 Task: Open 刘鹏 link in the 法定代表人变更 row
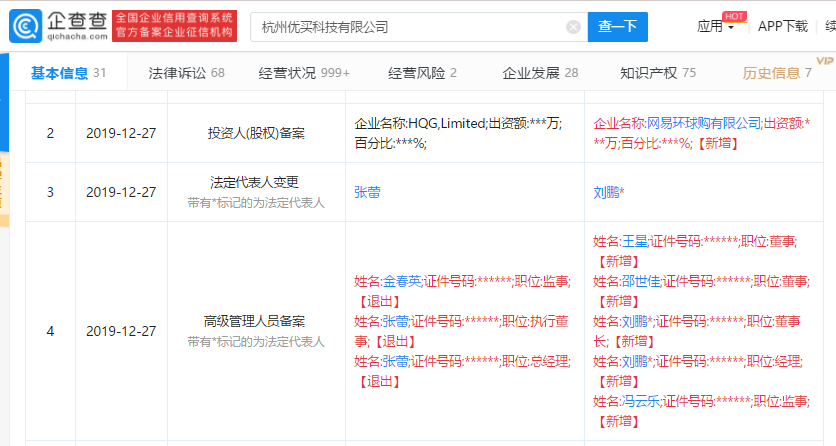click(x=606, y=192)
